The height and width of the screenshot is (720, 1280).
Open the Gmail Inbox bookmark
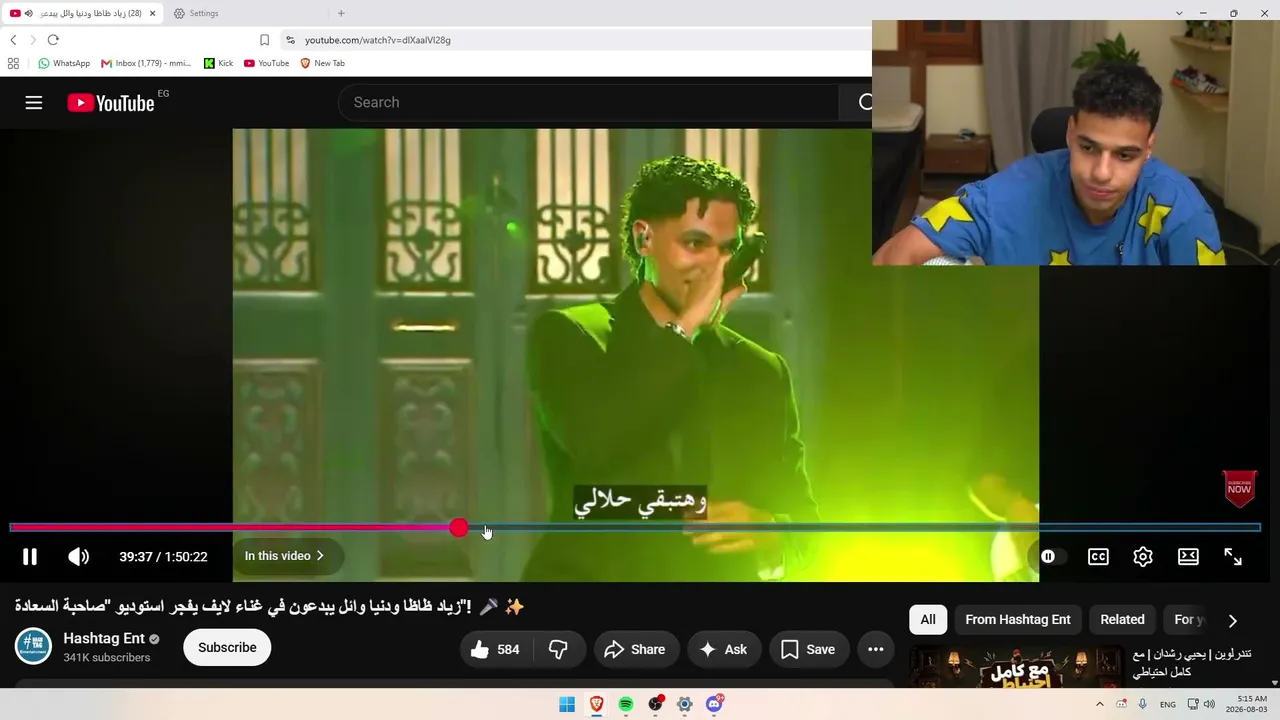pos(146,63)
